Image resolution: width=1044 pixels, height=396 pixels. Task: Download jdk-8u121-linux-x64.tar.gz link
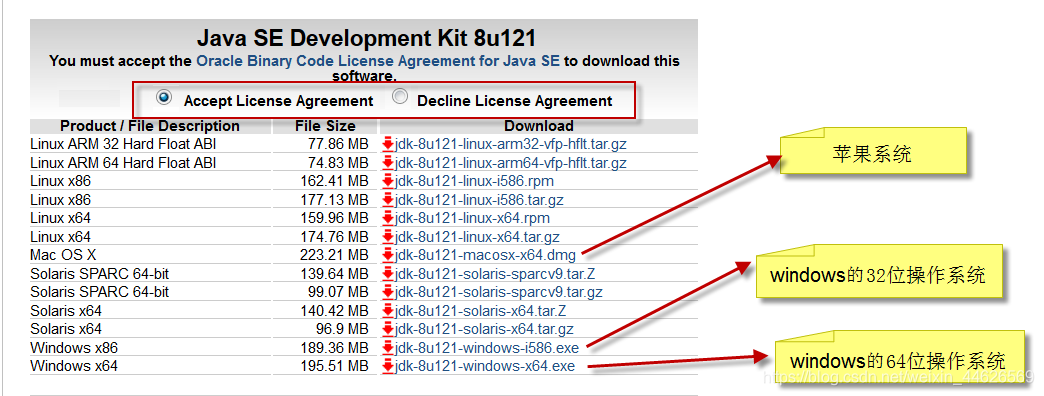coord(477,236)
